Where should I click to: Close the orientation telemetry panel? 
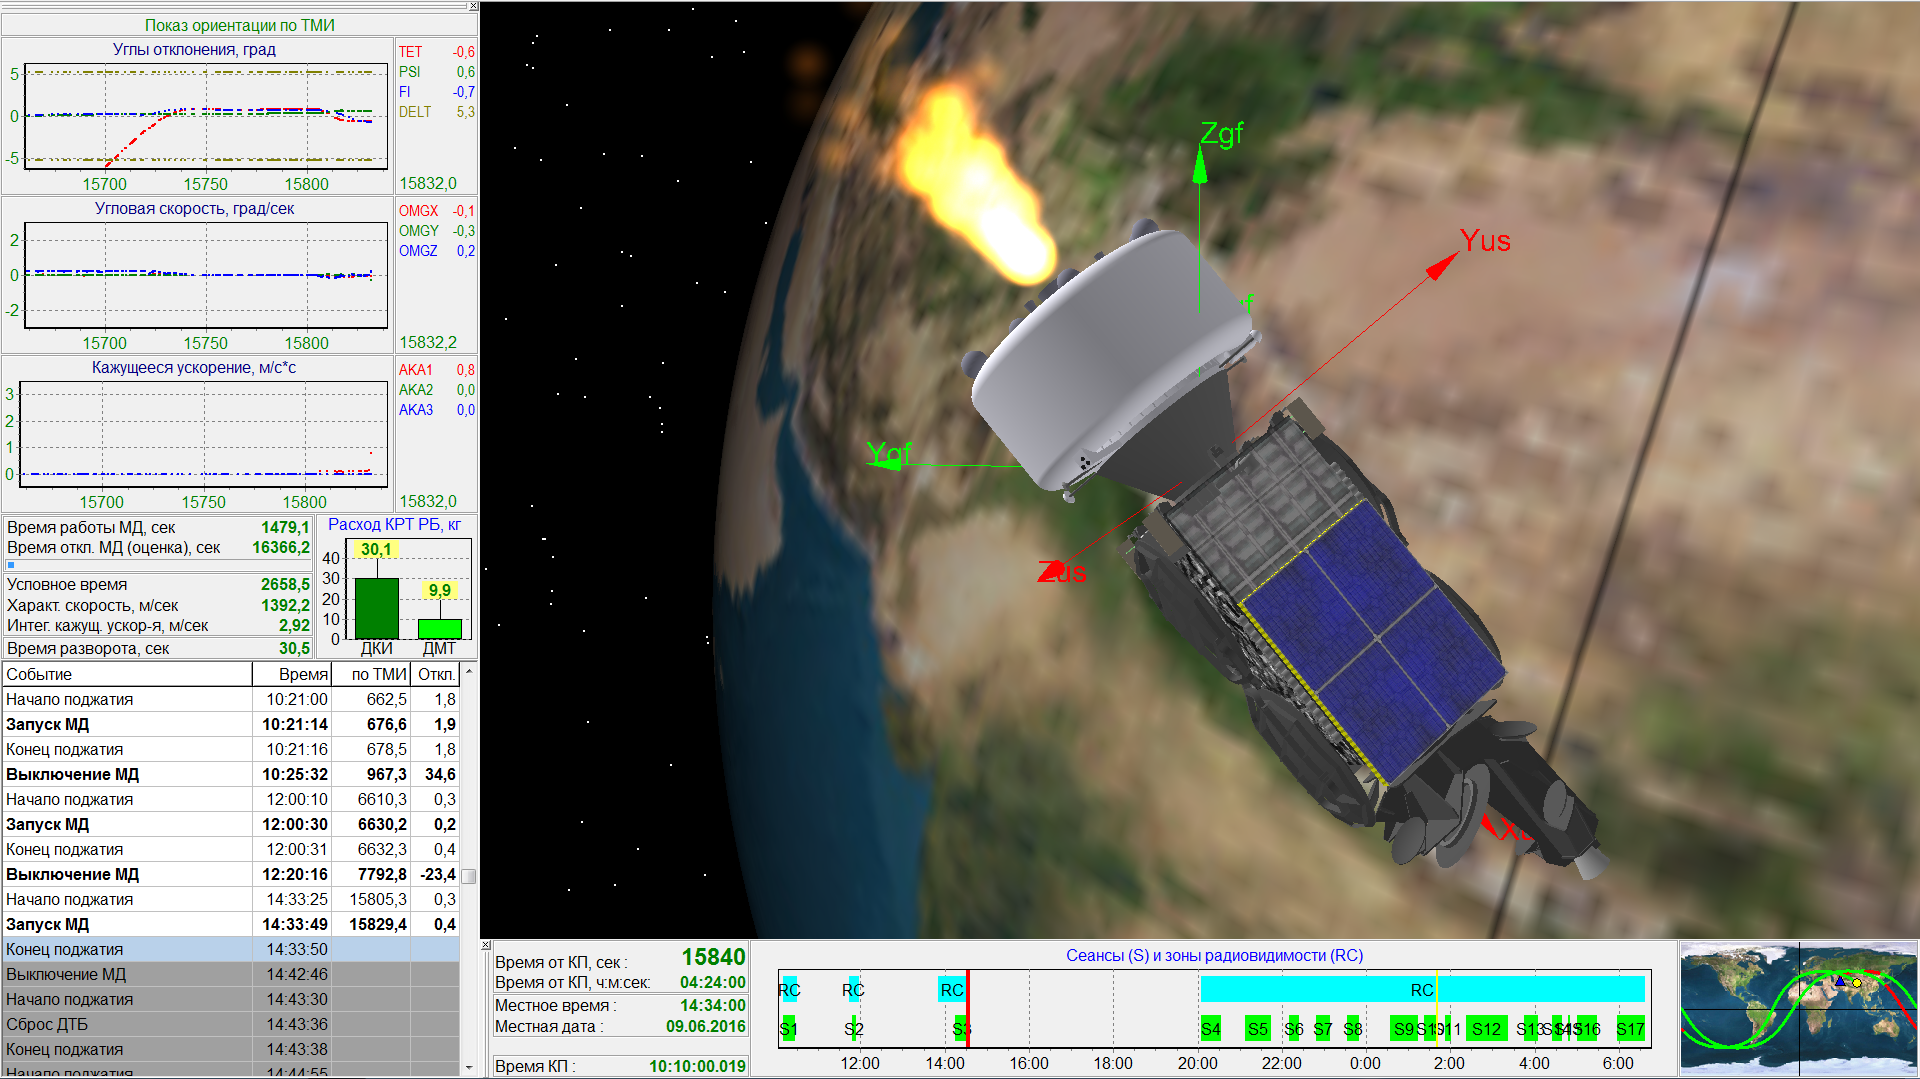(x=473, y=7)
